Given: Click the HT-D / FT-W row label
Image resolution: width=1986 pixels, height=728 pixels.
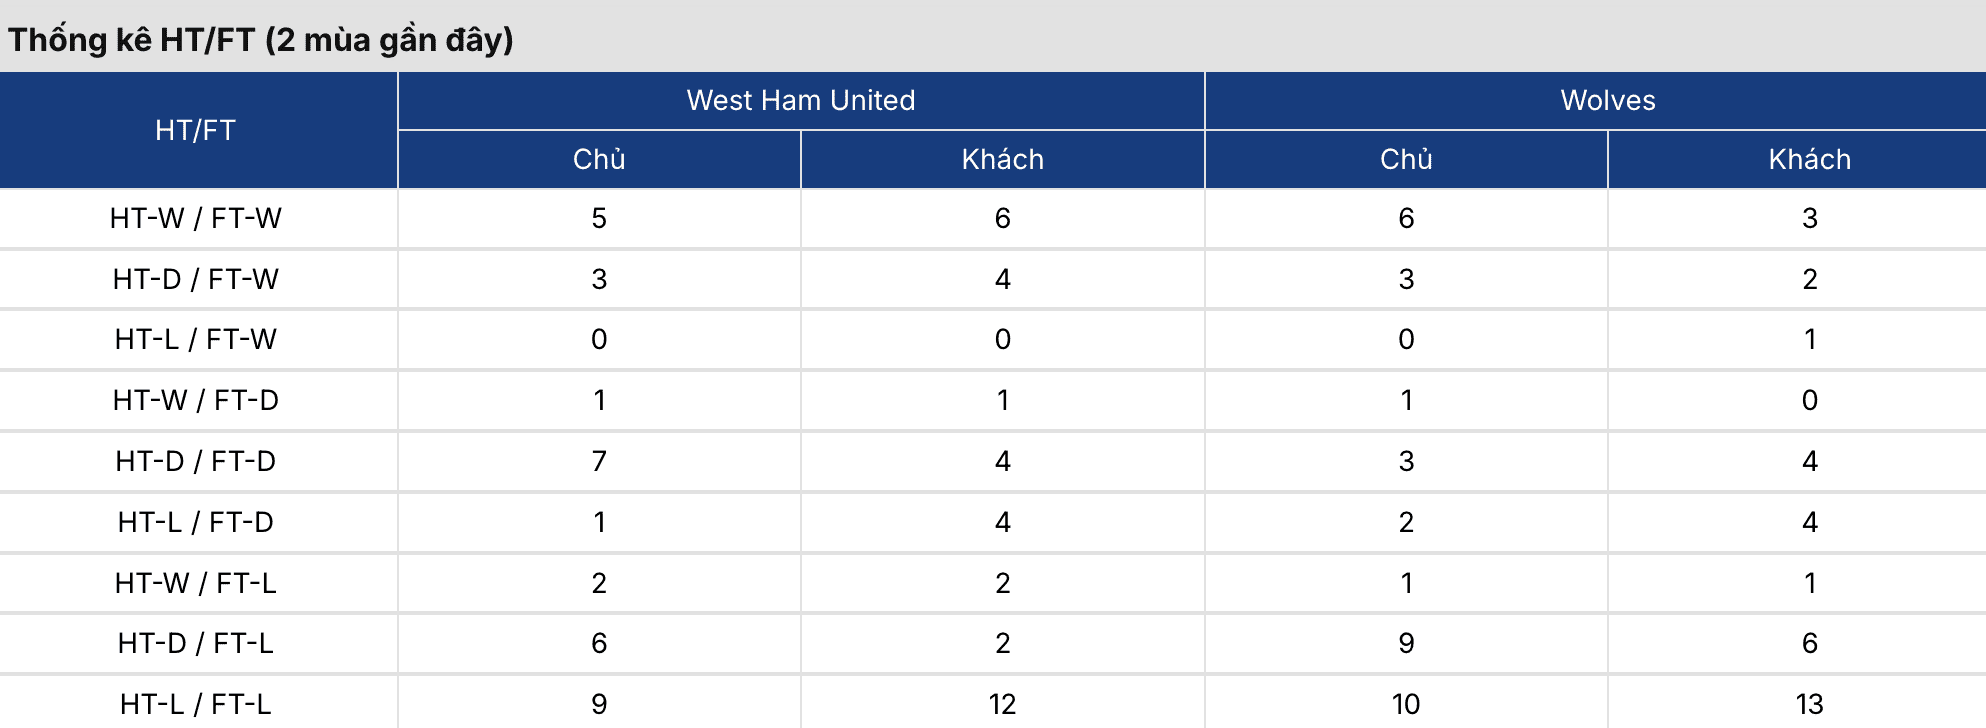Looking at the screenshot, I should point(196,279).
